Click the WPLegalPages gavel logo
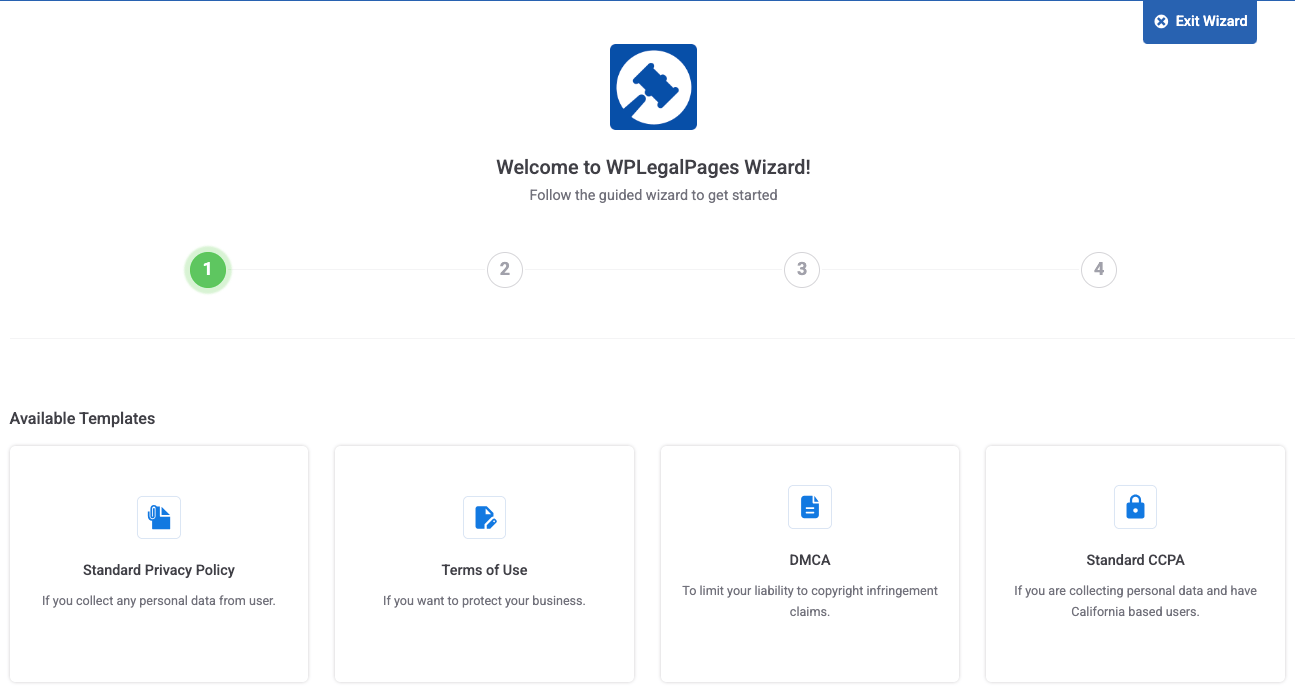Viewport: 1295px width, 693px height. click(x=653, y=87)
